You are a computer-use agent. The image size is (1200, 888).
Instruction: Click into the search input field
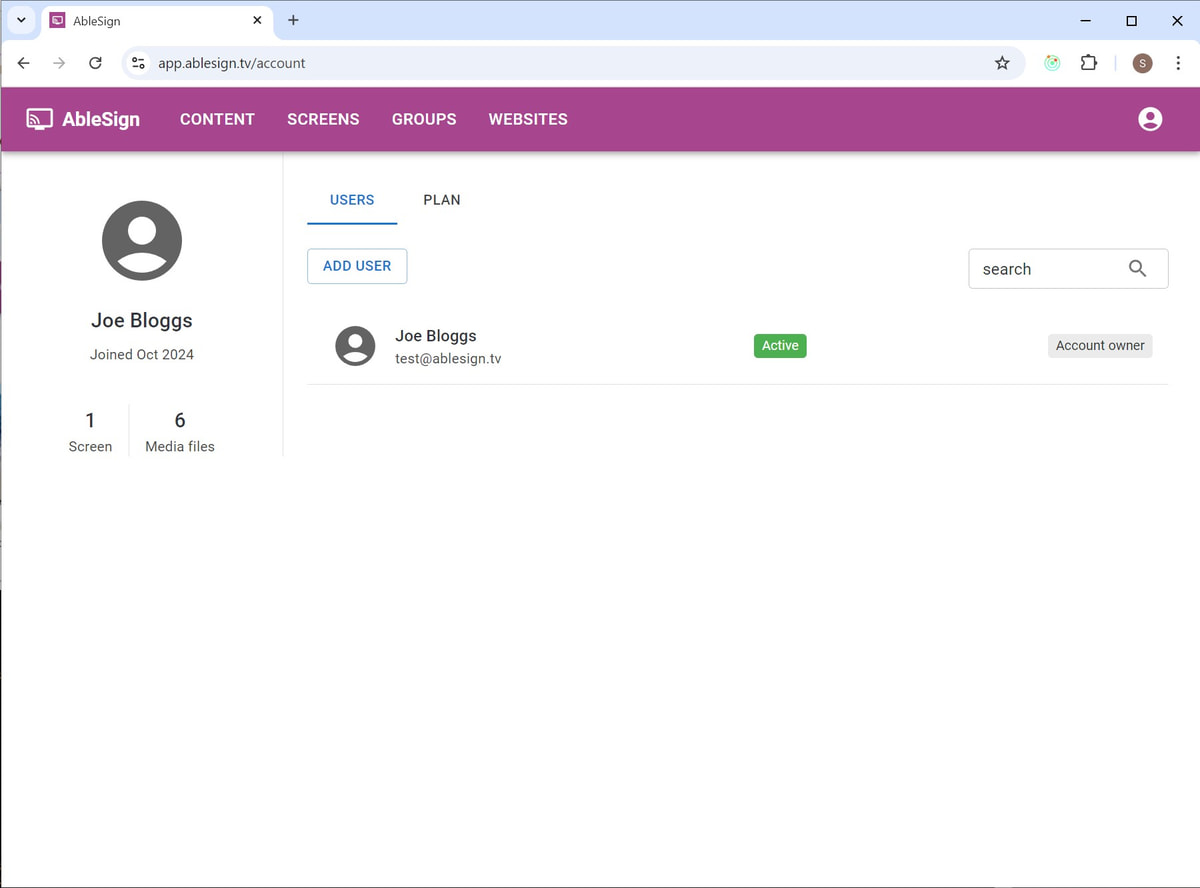pyautogui.click(x=1045, y=269)
